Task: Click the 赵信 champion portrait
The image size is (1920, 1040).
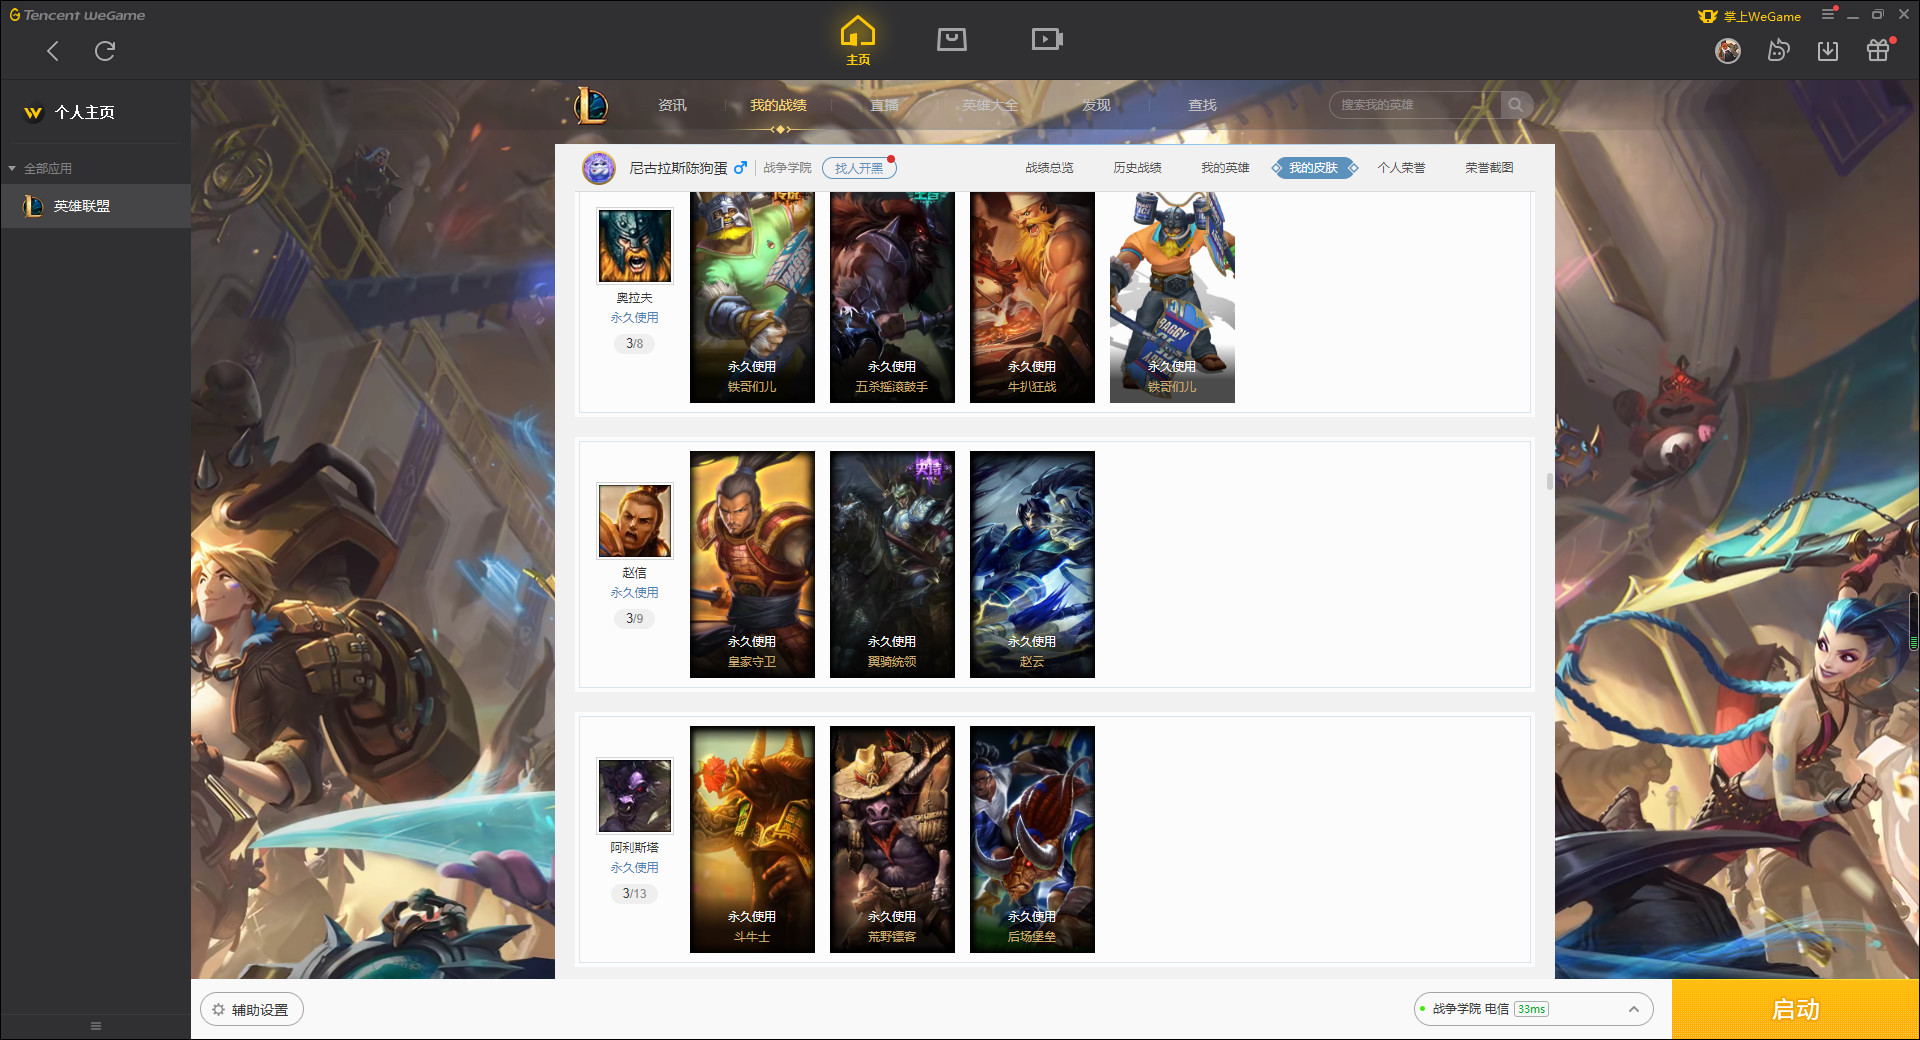Action: 635,521
